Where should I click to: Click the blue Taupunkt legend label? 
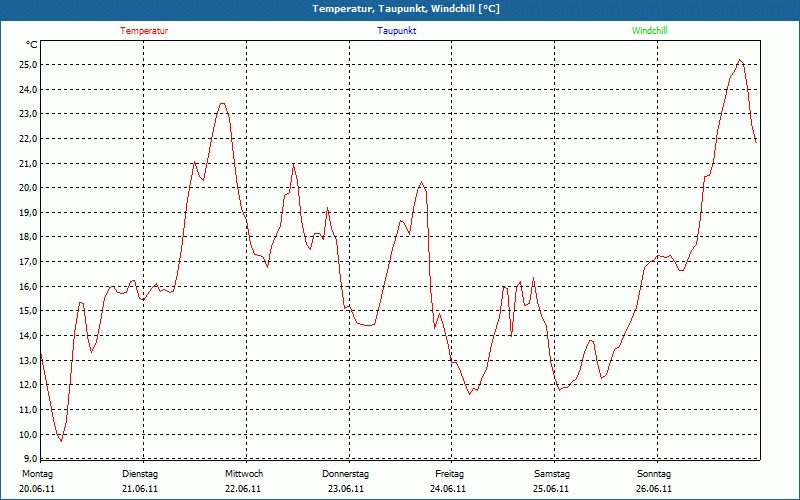396,31
